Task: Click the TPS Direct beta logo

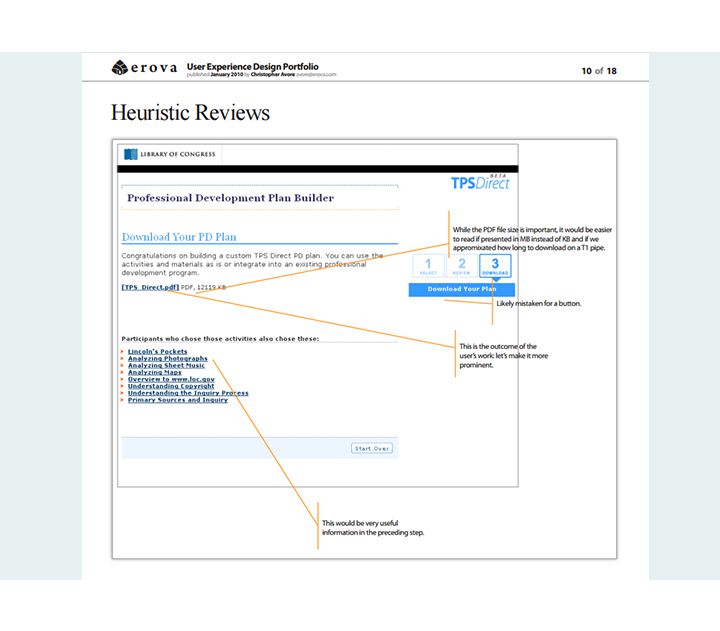Action: coord(480,182)
